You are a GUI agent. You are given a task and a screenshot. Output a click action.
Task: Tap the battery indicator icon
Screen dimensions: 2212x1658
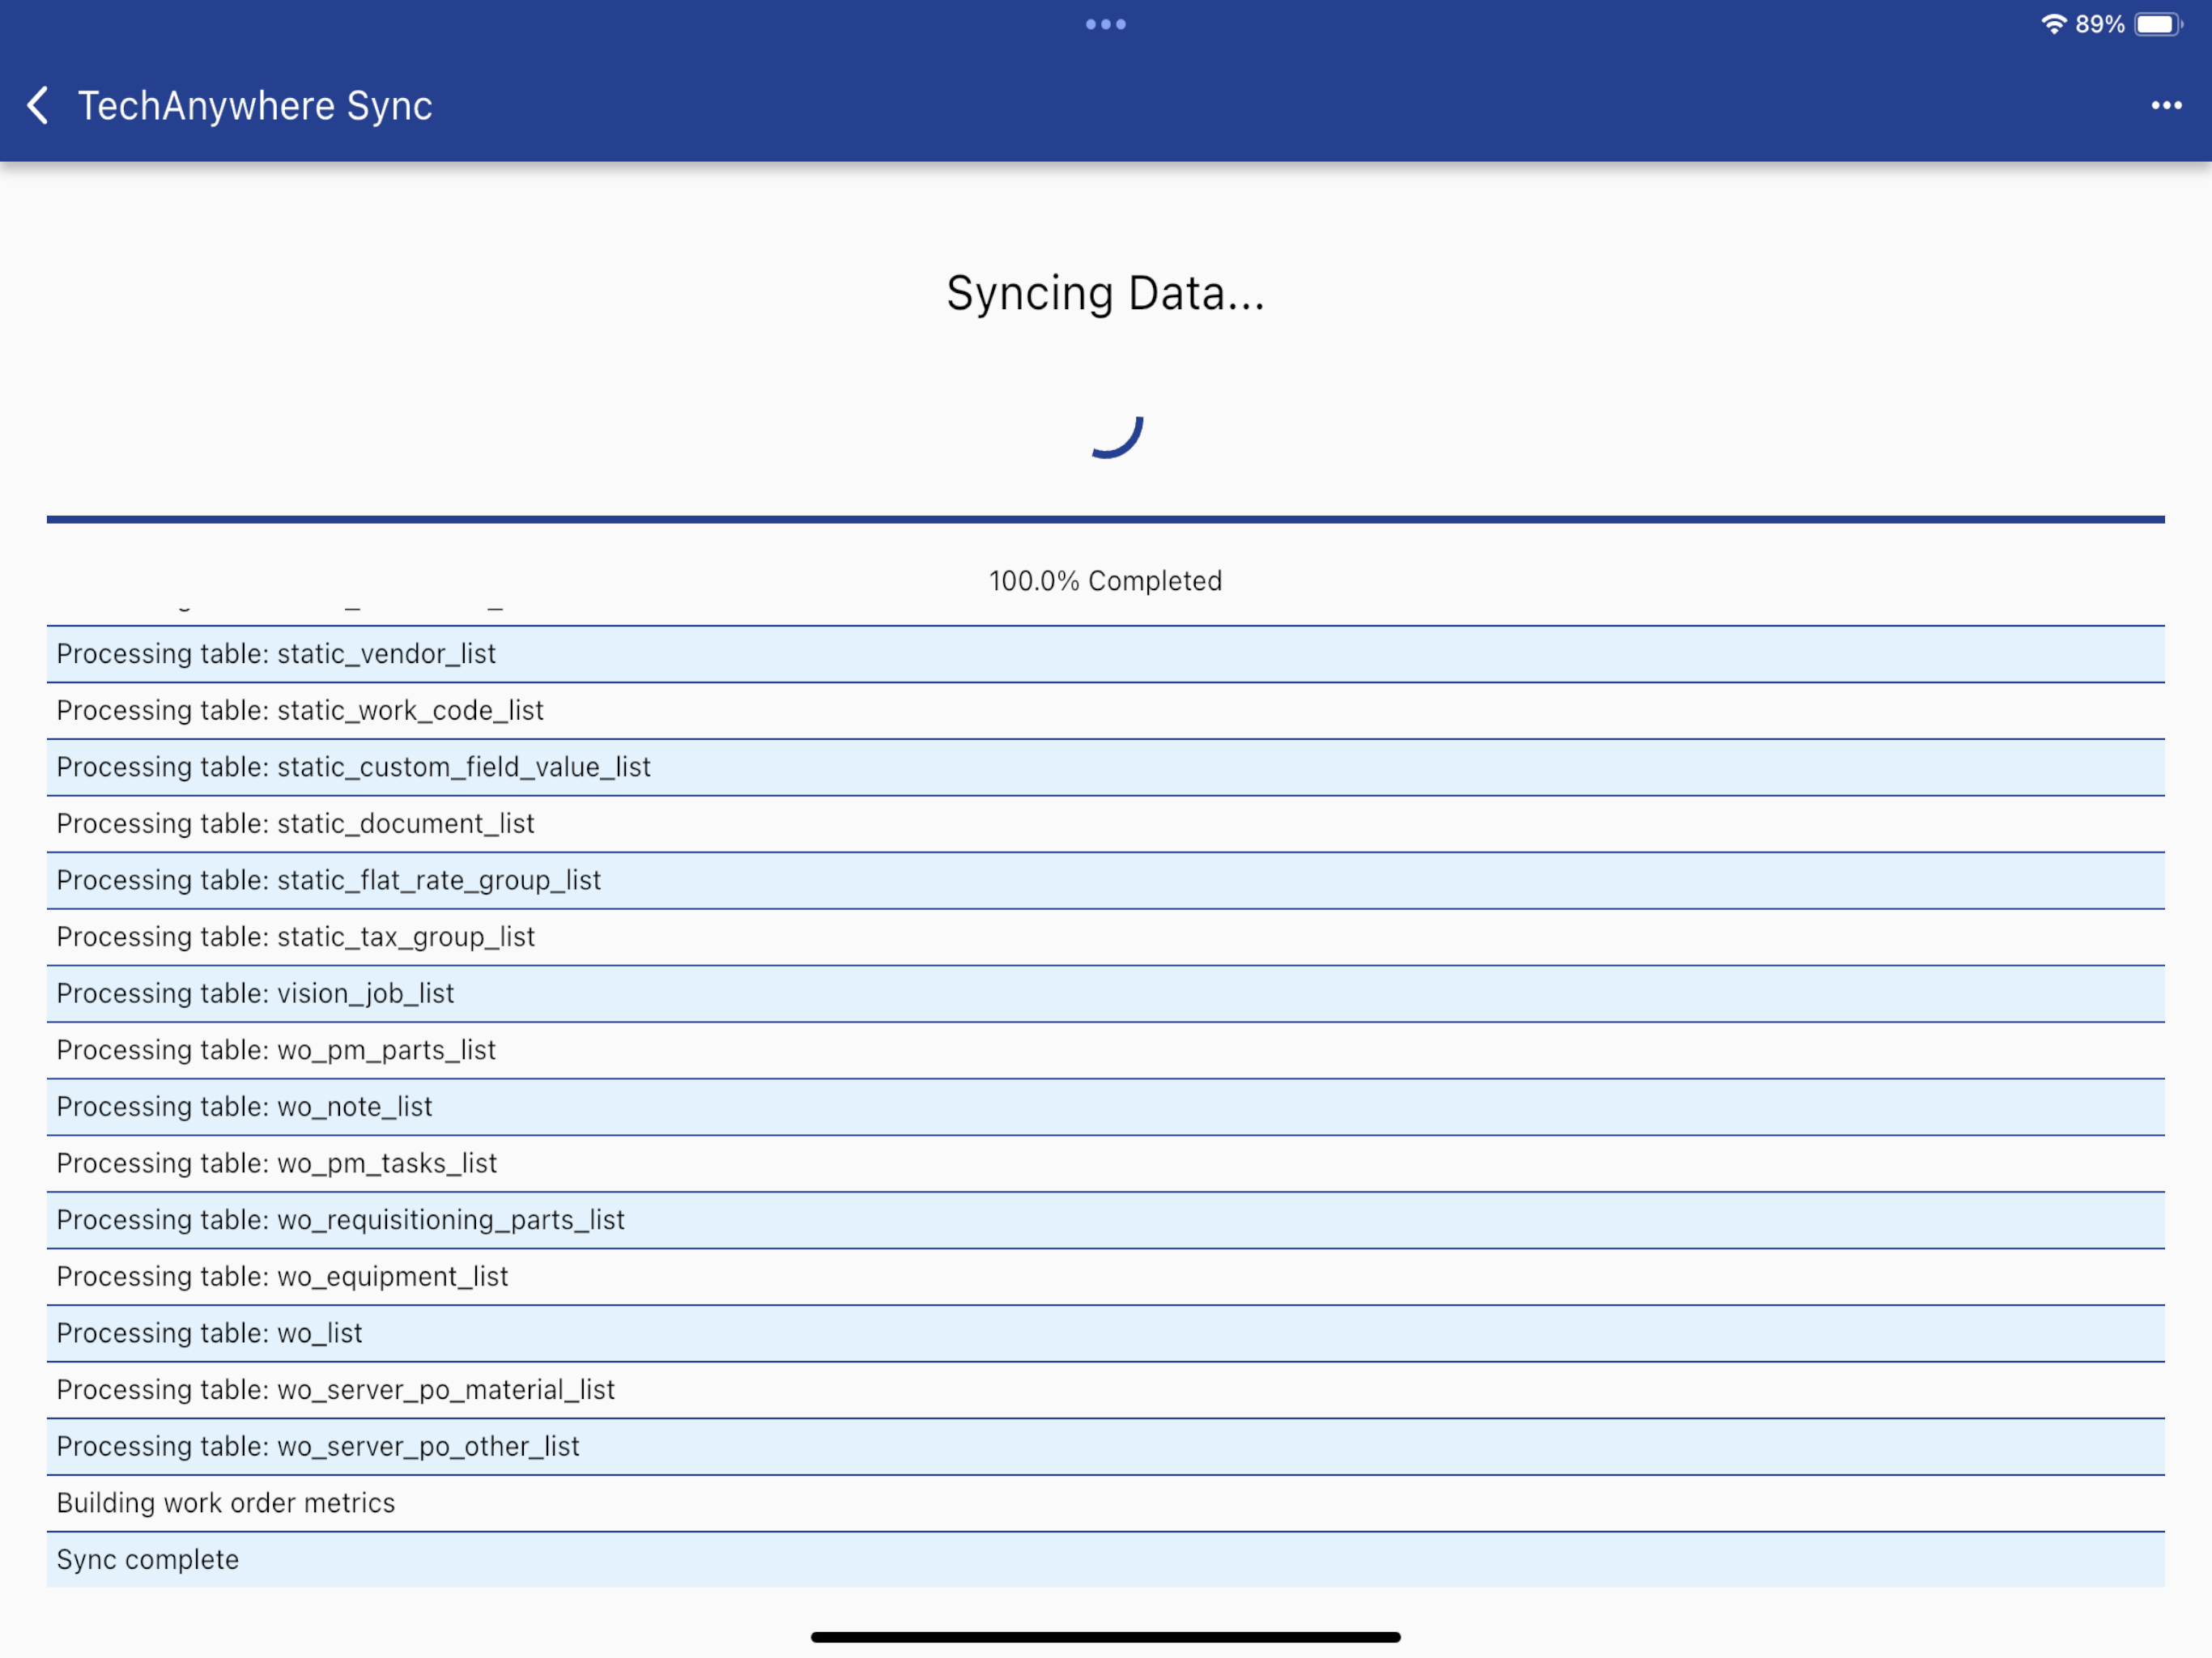point(2158,24)
